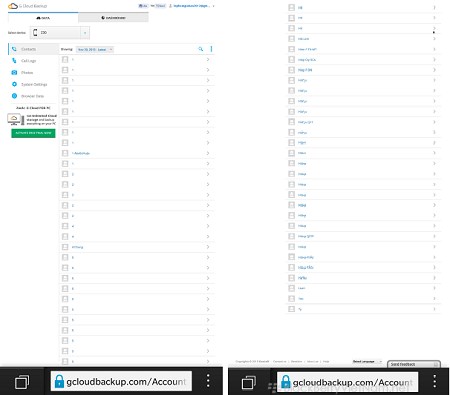The image size is (450, 395).
Task: Tick the last contact checkbox on right page
Action: 292,309
